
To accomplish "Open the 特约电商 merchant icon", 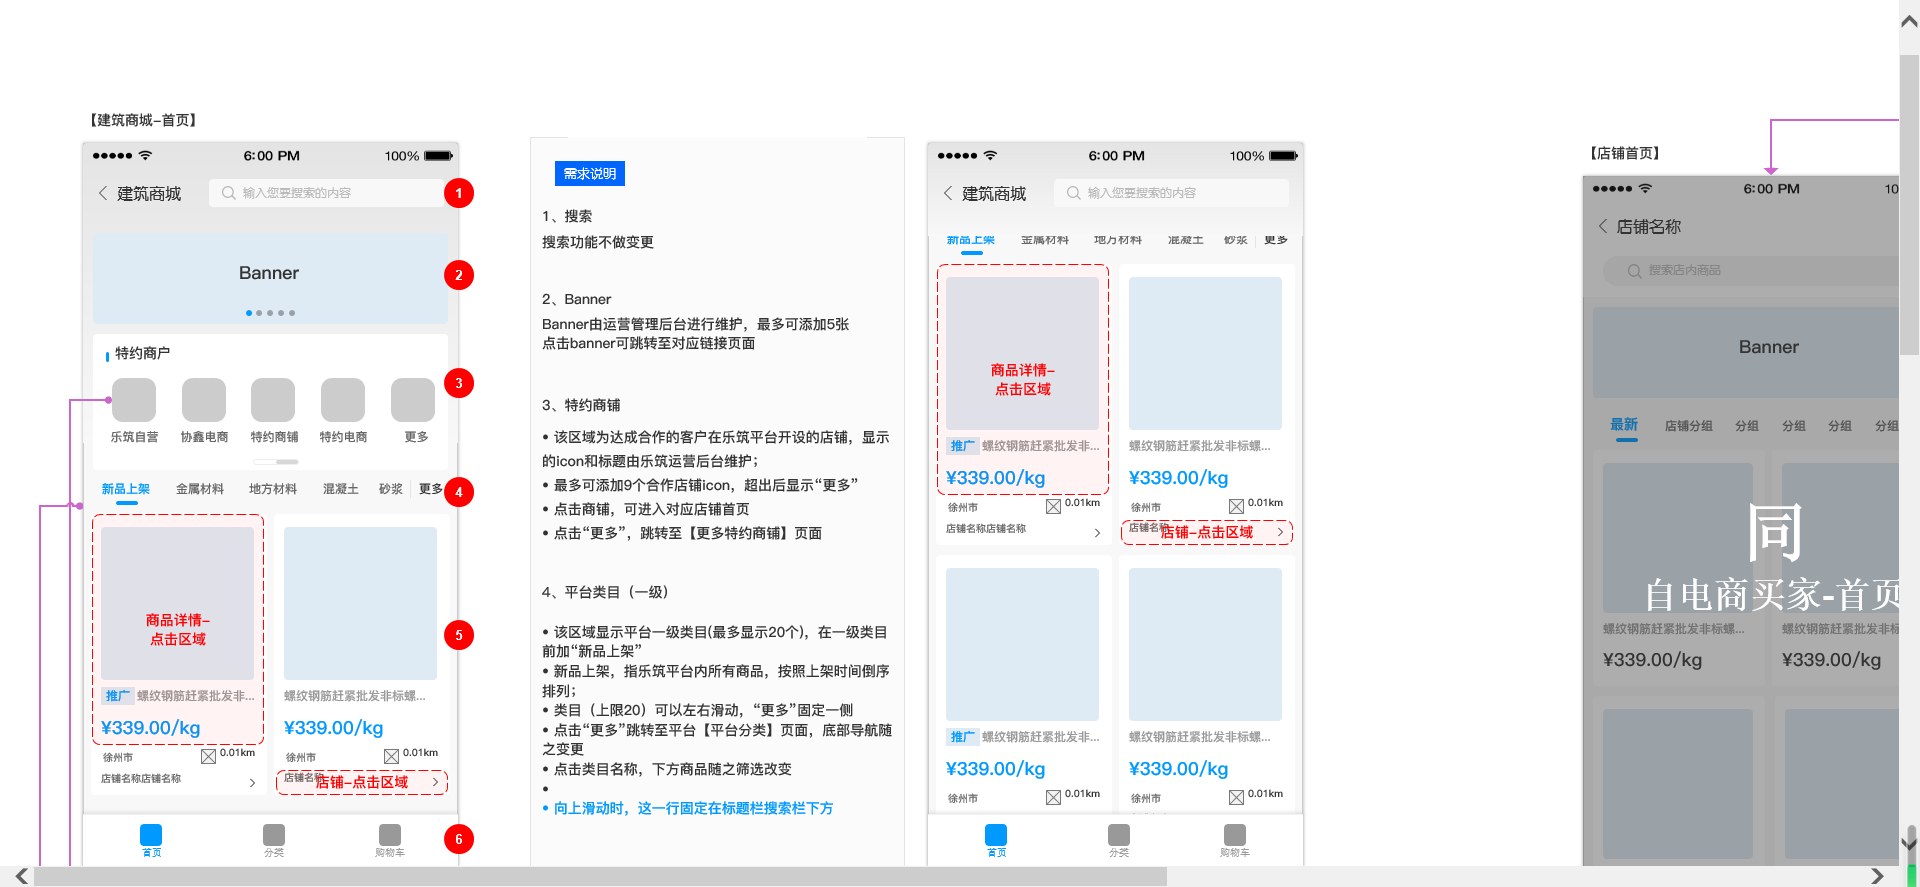I will coord(343,400).
